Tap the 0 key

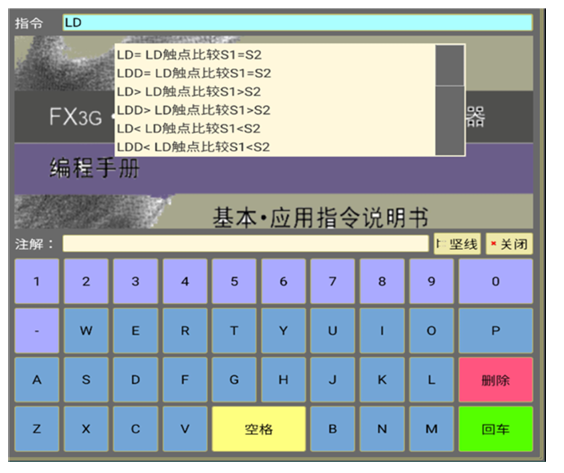click(x=496, y=281)
